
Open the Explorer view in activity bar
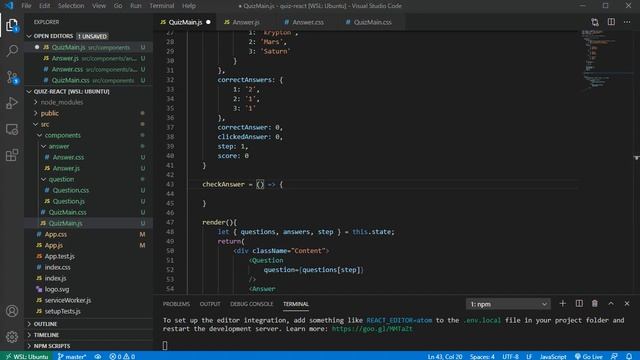pyautogui.click(x=12, y=25)
